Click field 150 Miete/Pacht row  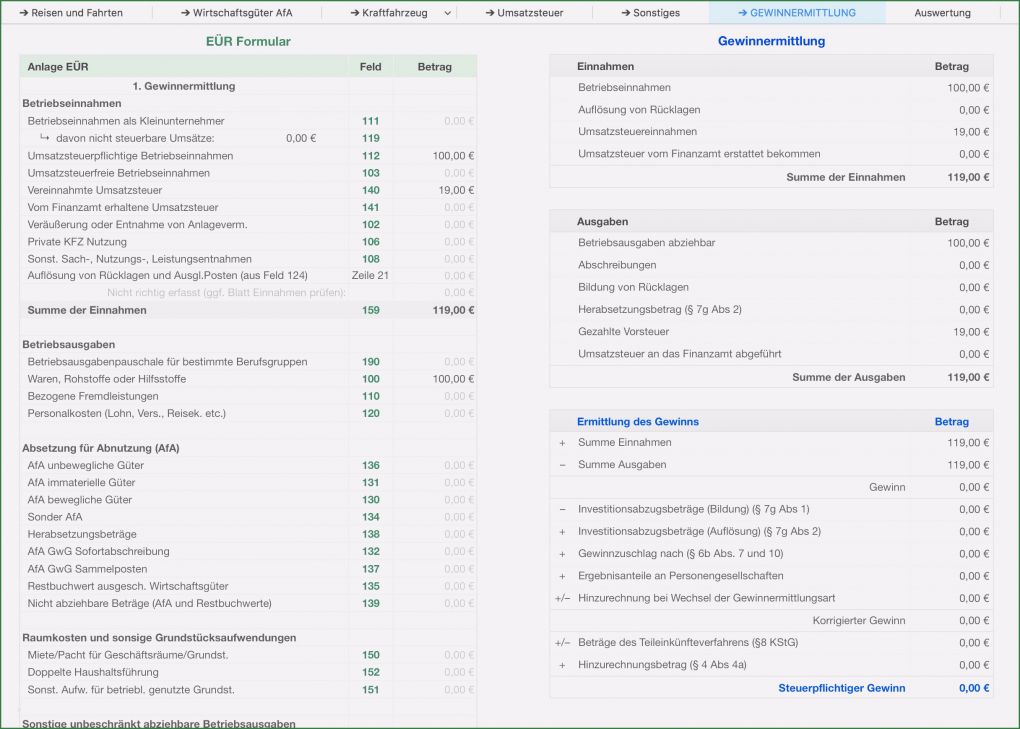point(371,655)
